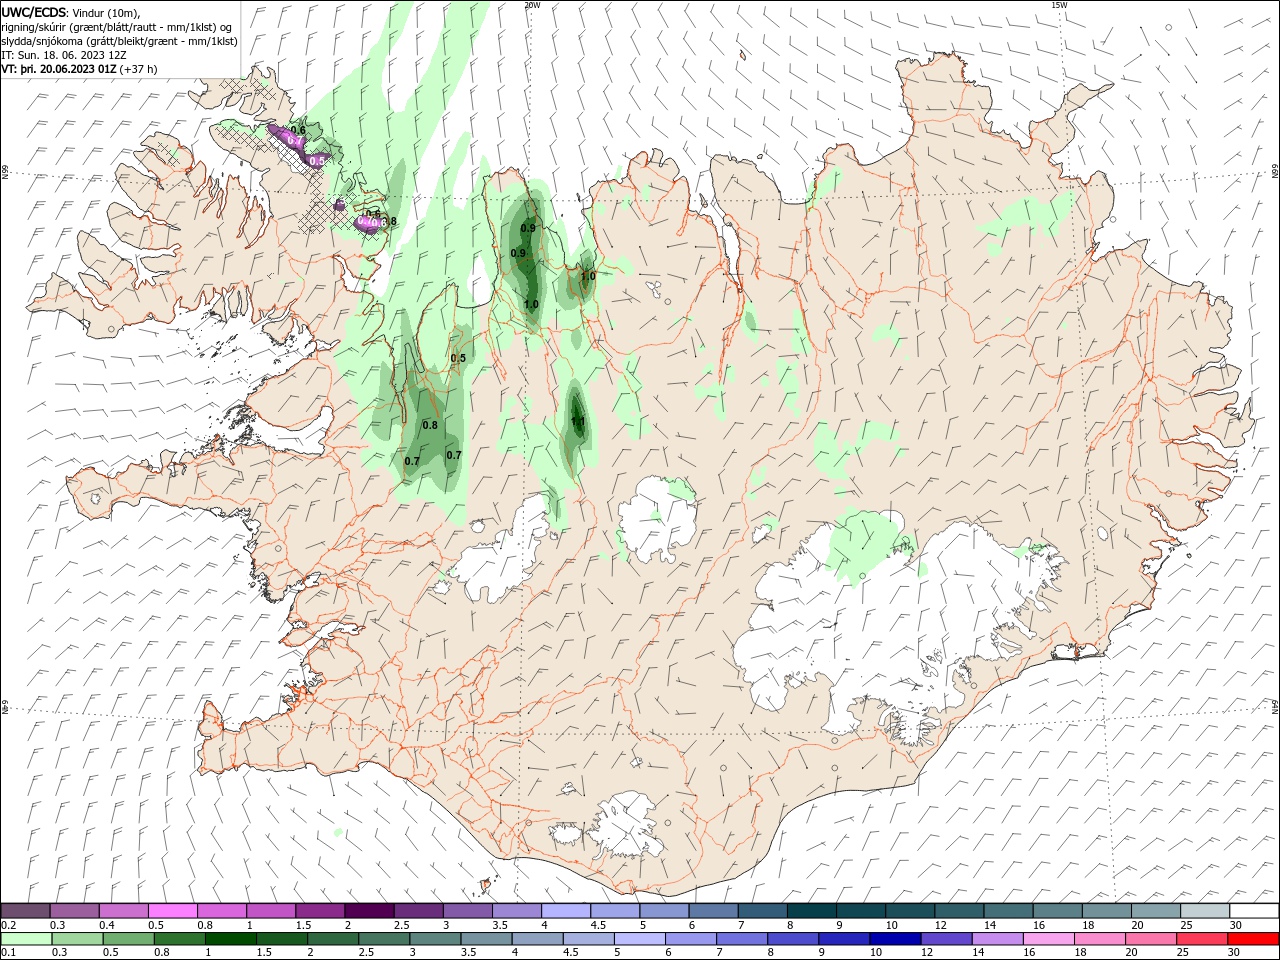This screenshot has width=1280, height=960.
Task: Click the dark teal swatch between 8 and 9
Action: pos(811,911)
